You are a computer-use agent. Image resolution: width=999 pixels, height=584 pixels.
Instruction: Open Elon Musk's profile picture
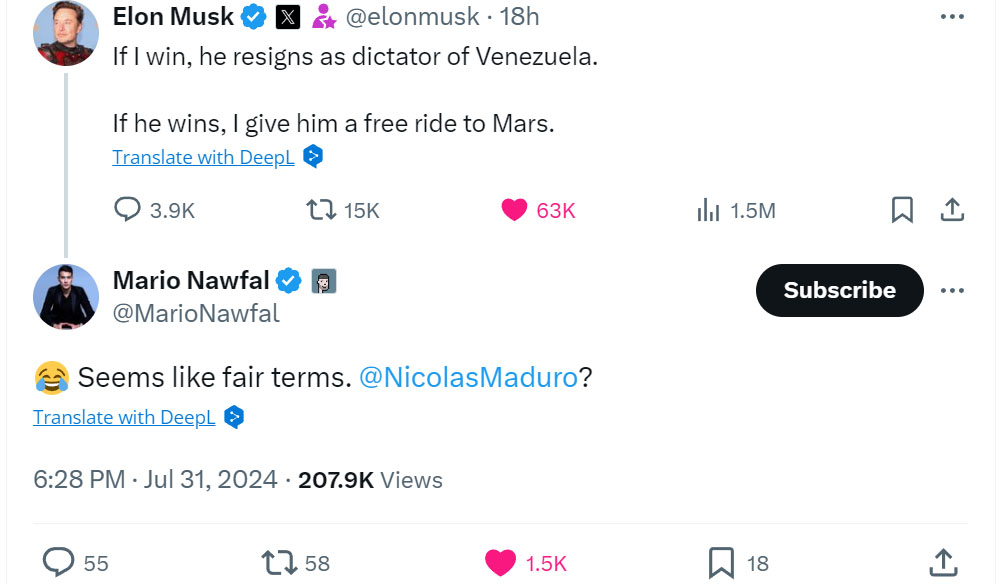[66, 32]
